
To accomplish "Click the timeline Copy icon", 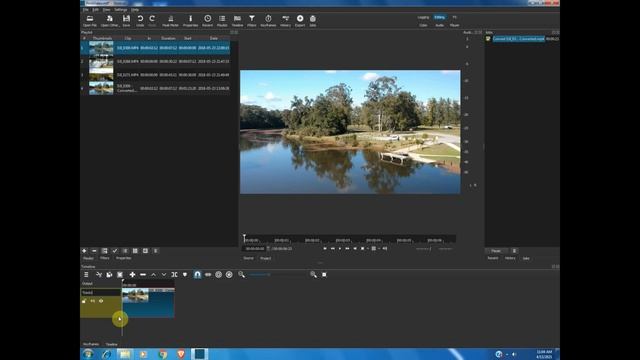I will [109, 275].
